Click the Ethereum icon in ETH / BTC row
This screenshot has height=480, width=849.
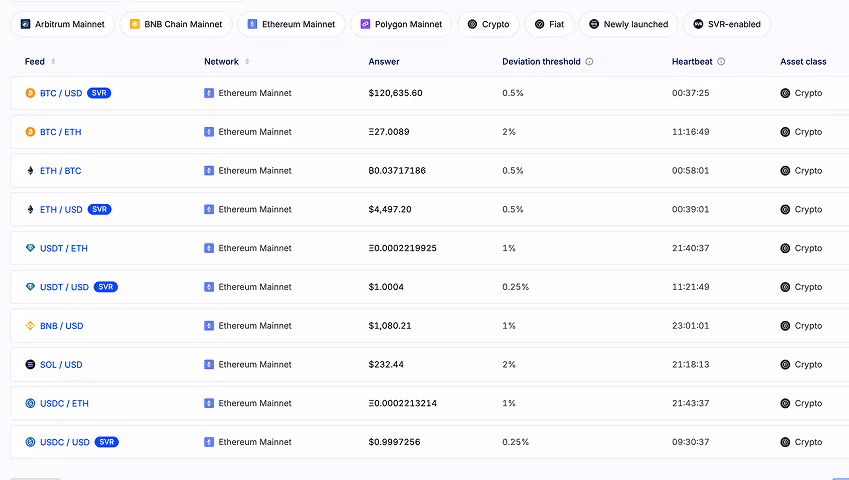[x=30, y=171]
